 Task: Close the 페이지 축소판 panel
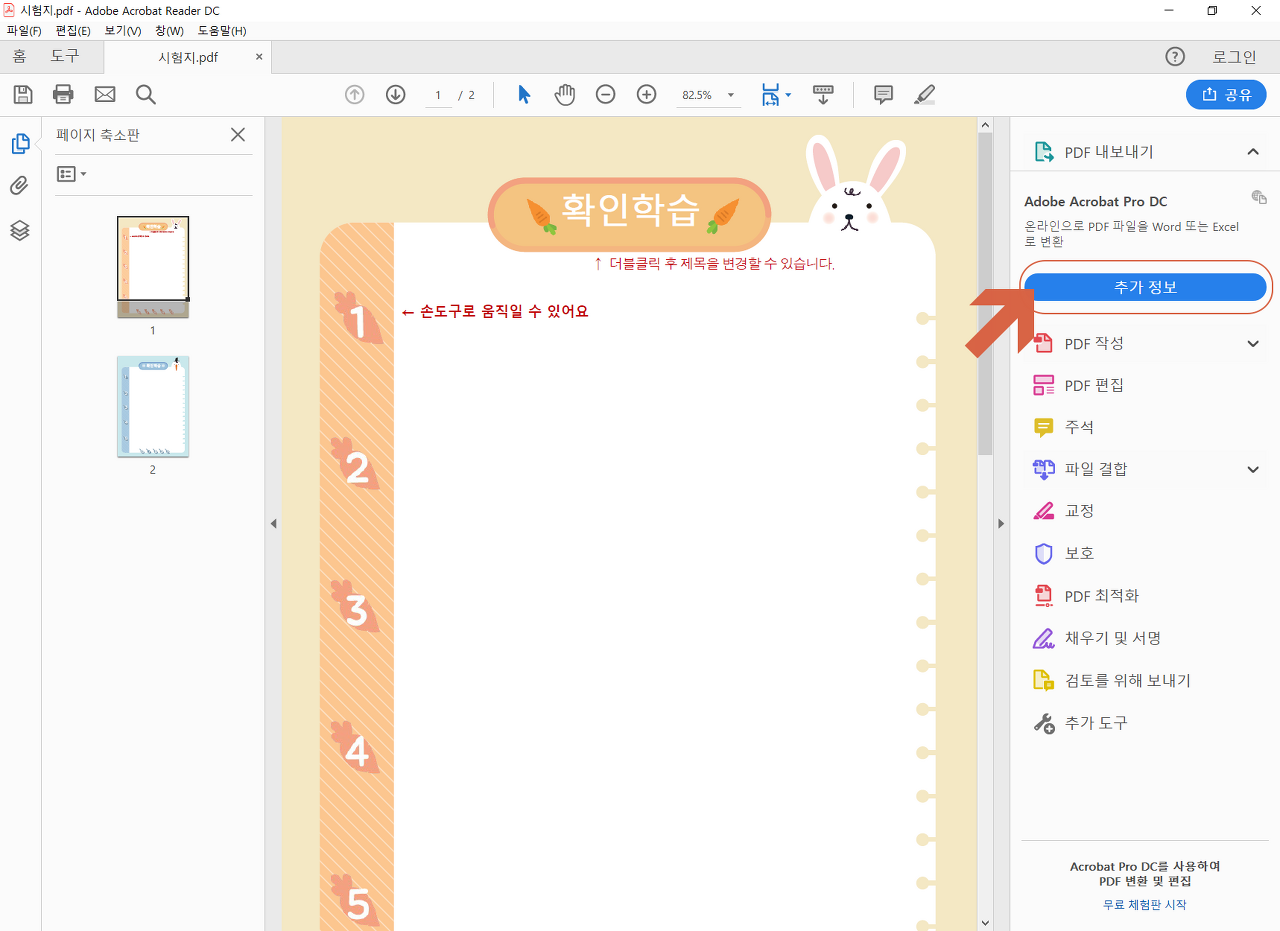click(x=238, y=135)
